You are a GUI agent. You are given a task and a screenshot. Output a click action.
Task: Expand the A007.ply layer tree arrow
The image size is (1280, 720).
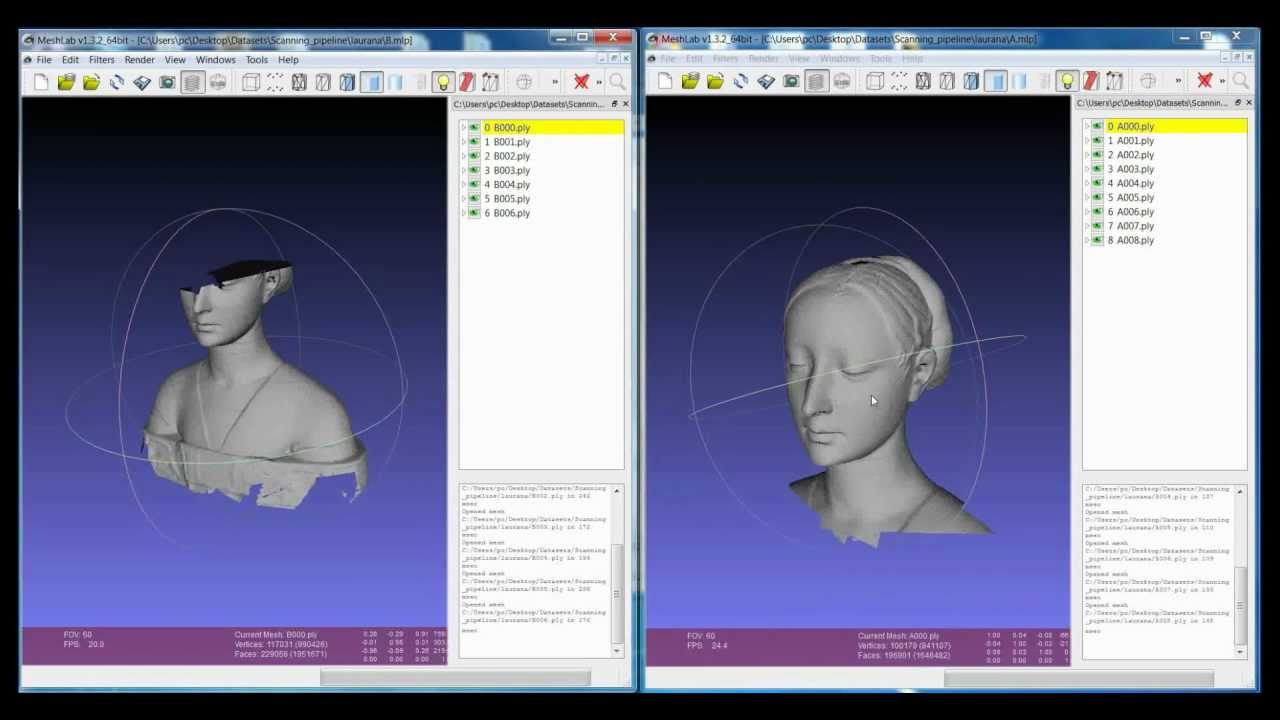(x=1088, y=226)
